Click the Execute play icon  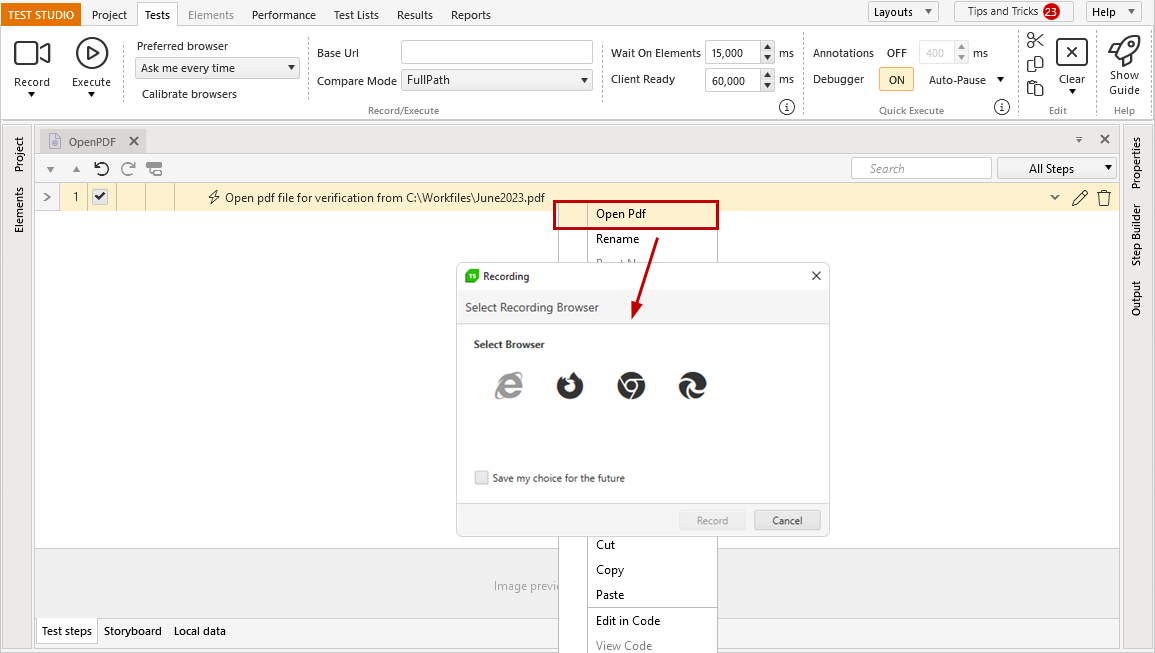tap(91, 53)
